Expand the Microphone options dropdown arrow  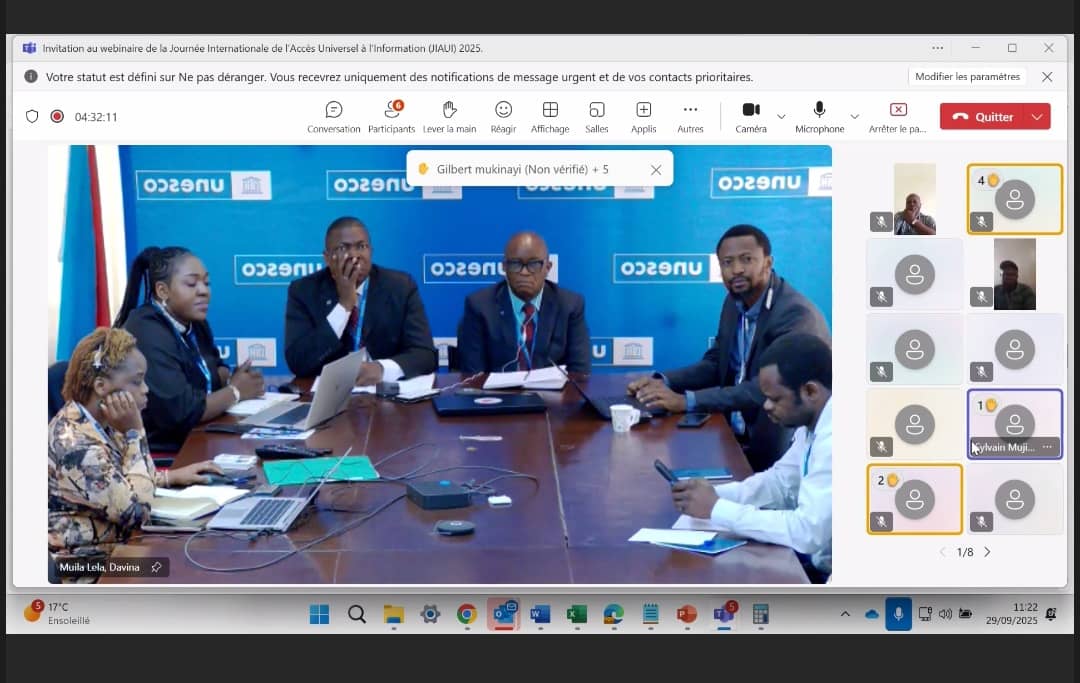pyautogui.click(x=854, y=116)
